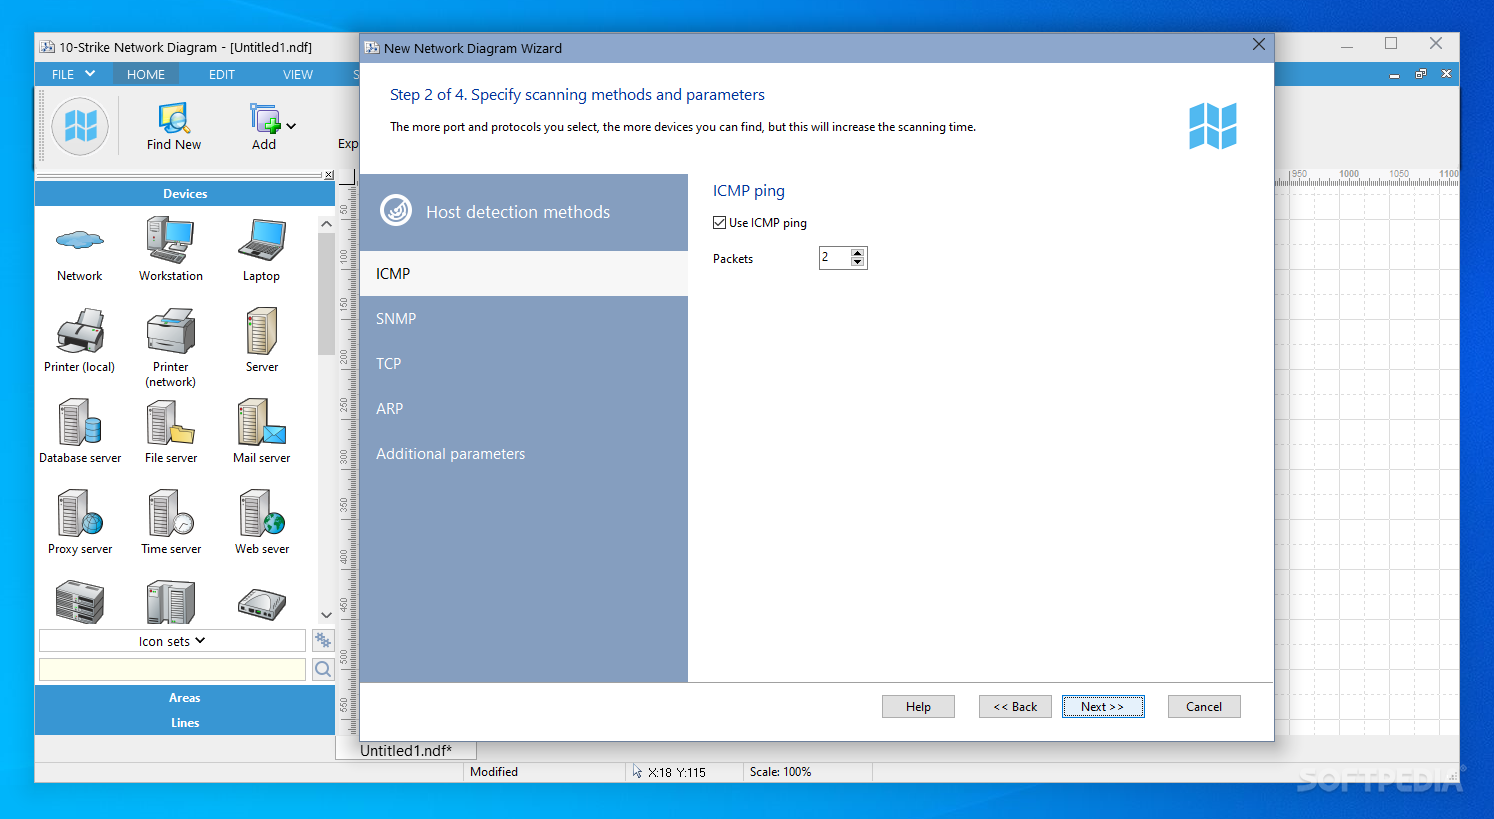Viewport: 1494px width, 819px height.
Task: Switch to the TCP detection method
Action: (524, 363)
